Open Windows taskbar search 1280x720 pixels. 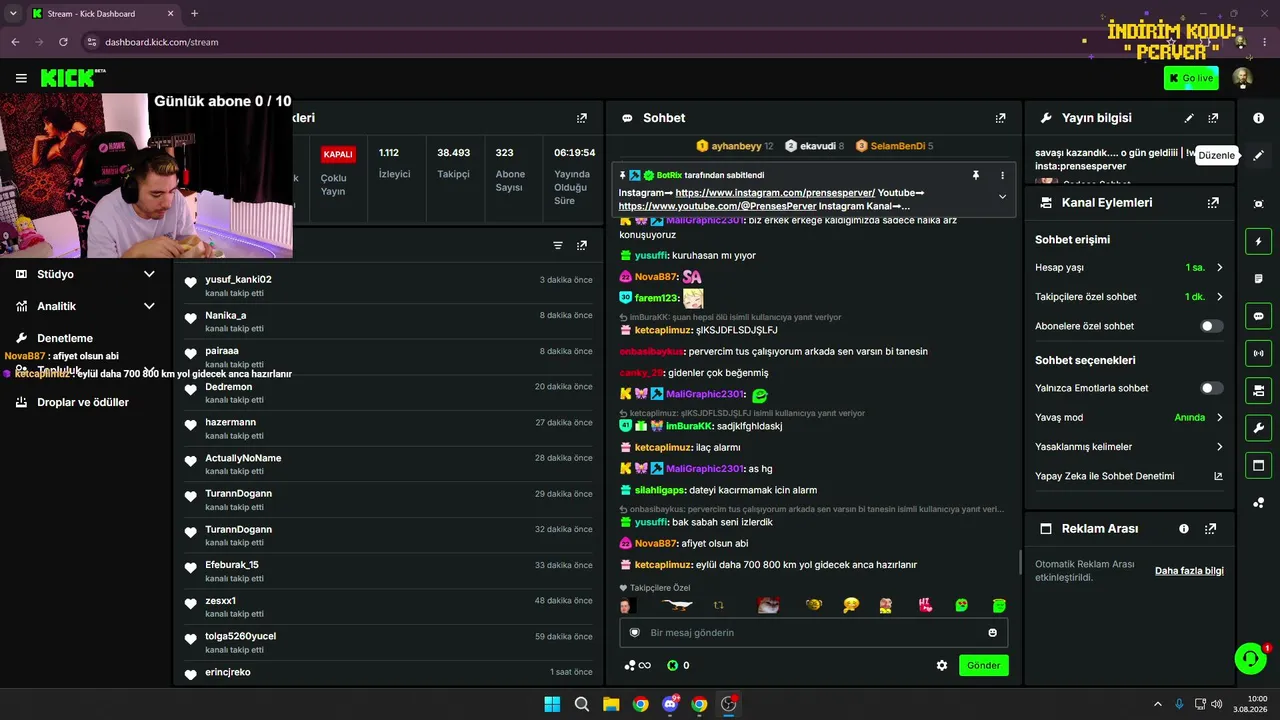[x=581, y=704]
